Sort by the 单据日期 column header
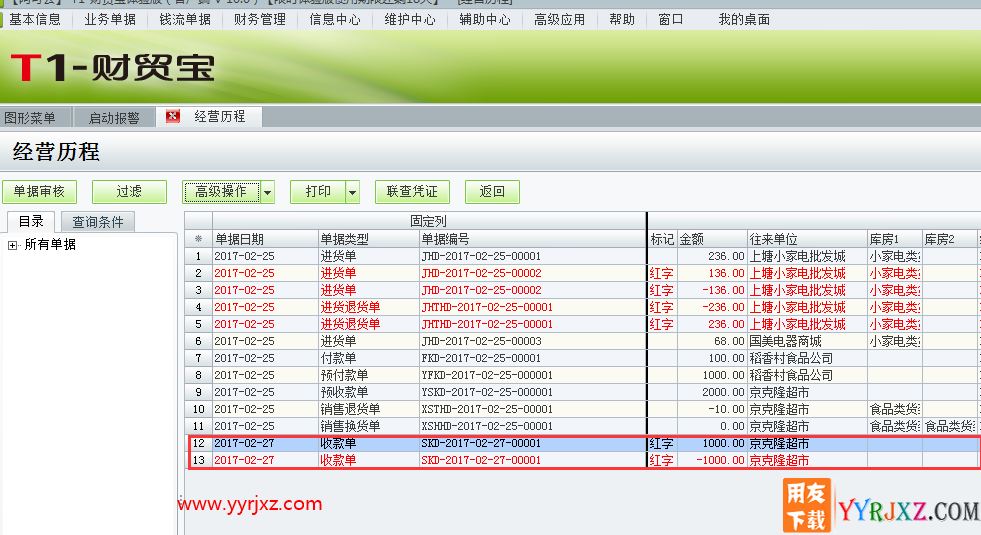Viewport: 981px width, 535px height. click(x=265, y=239)
